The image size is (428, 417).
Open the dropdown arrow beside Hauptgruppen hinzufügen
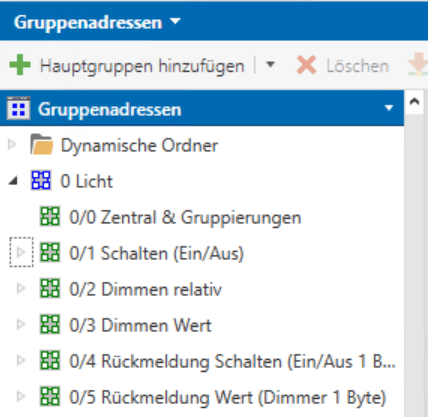tap(270, 64)
